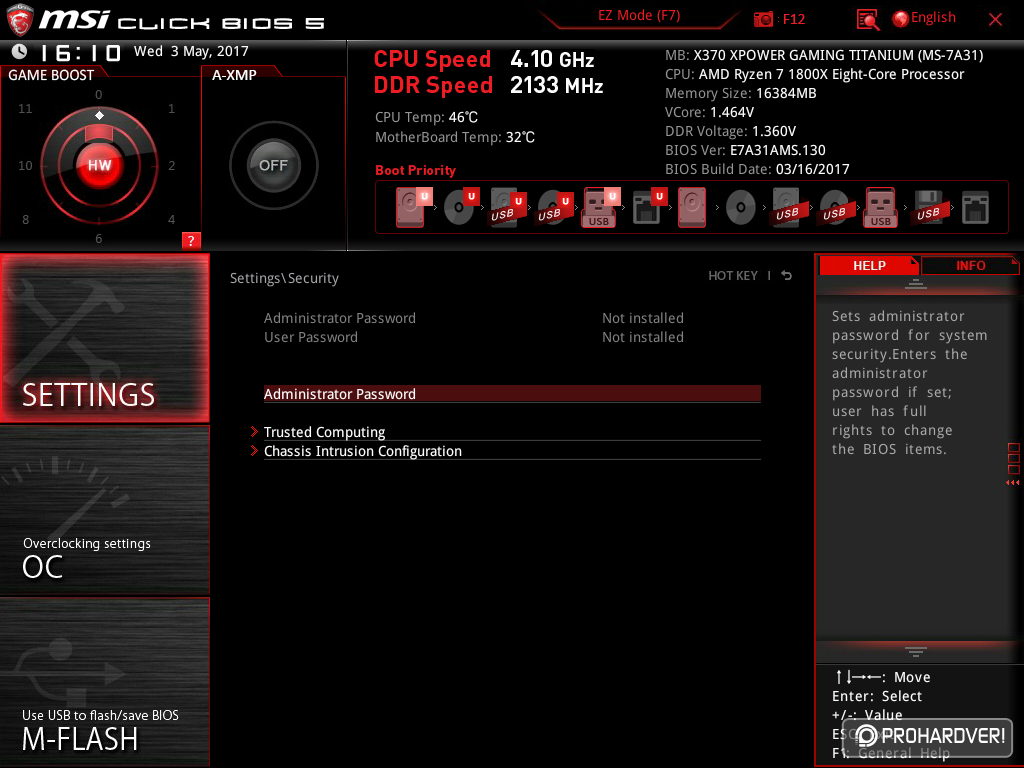Select the UEFI USB key boot device
The width and height of the screenshot is (1024, 768).
(600, 208)
